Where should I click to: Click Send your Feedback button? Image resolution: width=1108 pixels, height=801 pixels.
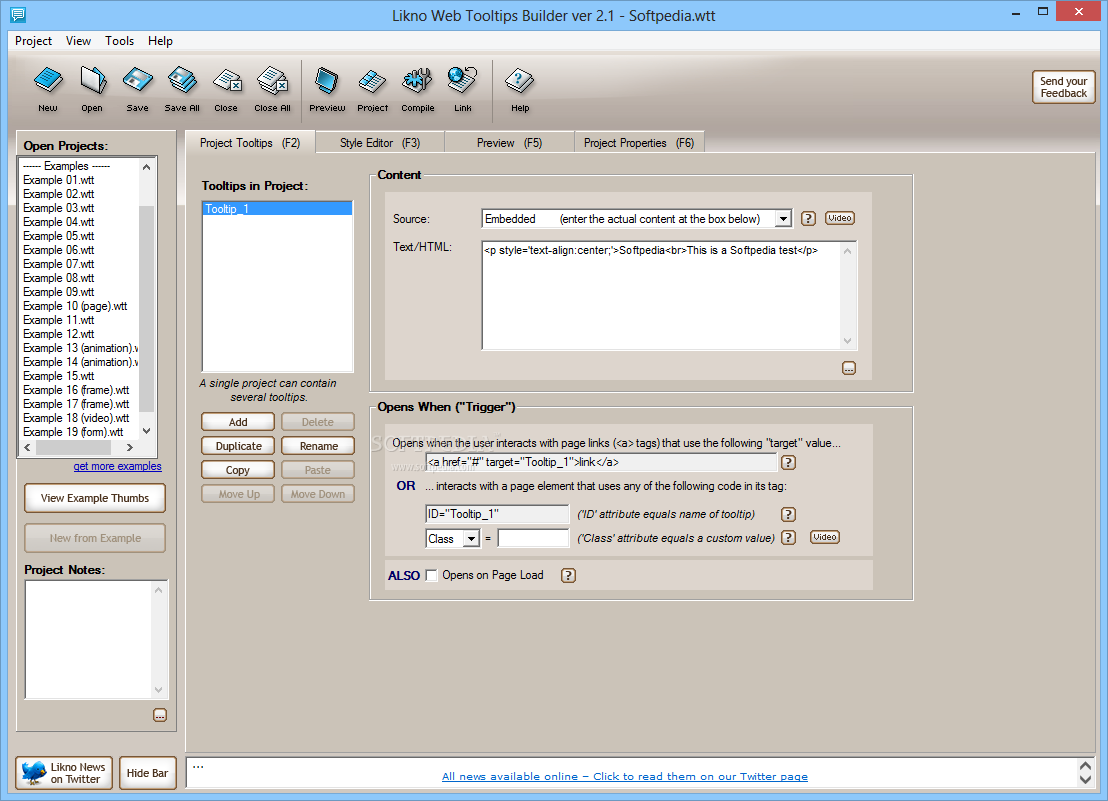[1063, 87]
